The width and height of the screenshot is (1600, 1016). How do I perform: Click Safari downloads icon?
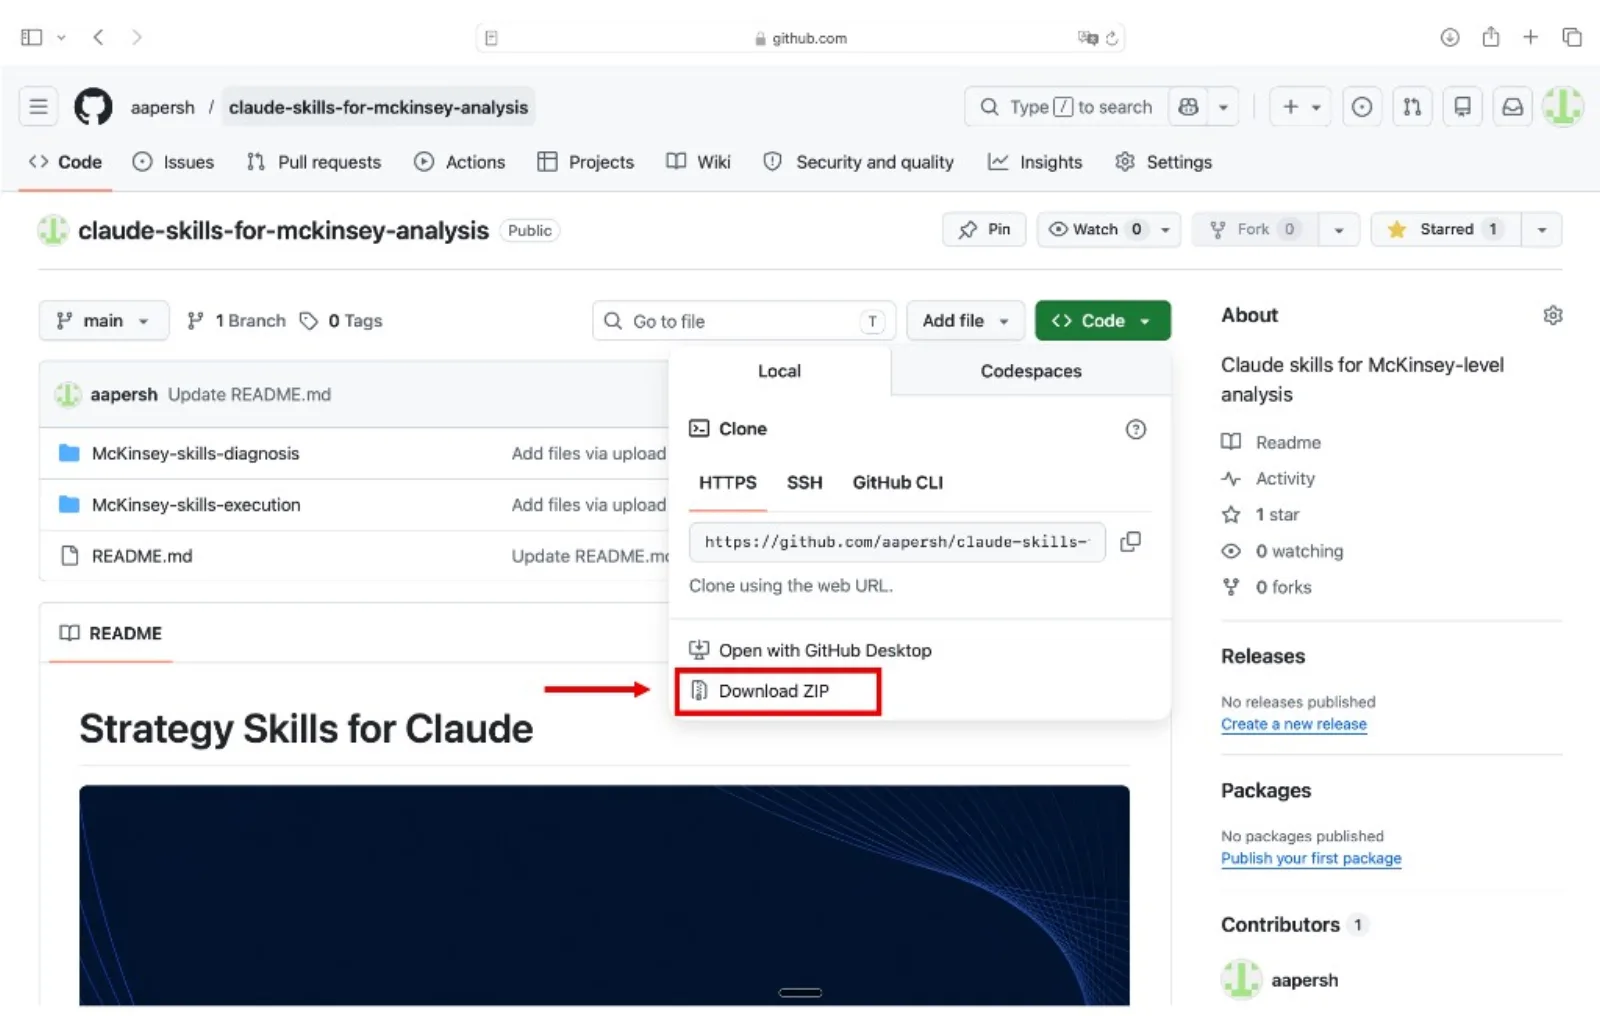click(1450, 37)
